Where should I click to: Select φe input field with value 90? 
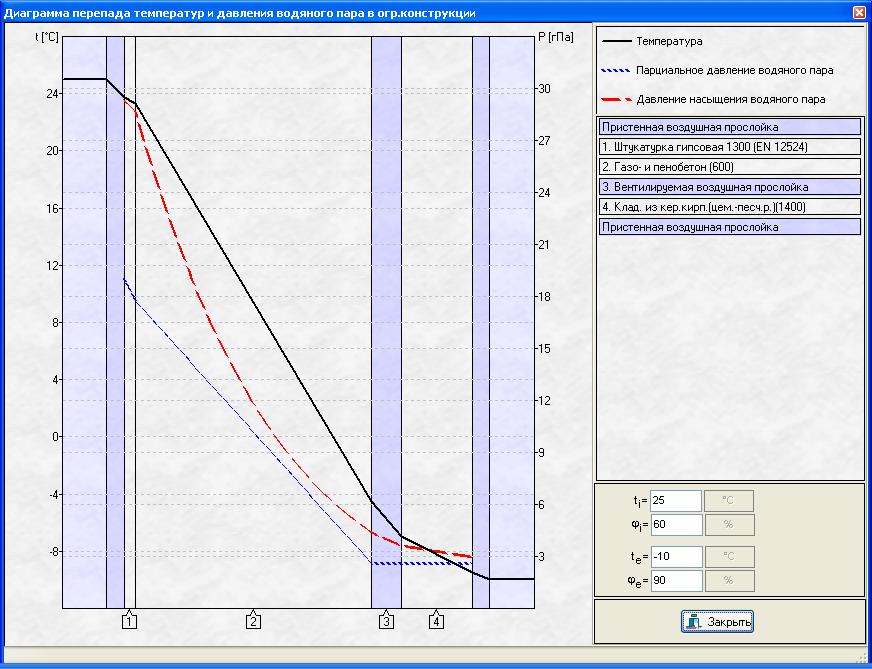pos(675,581)
